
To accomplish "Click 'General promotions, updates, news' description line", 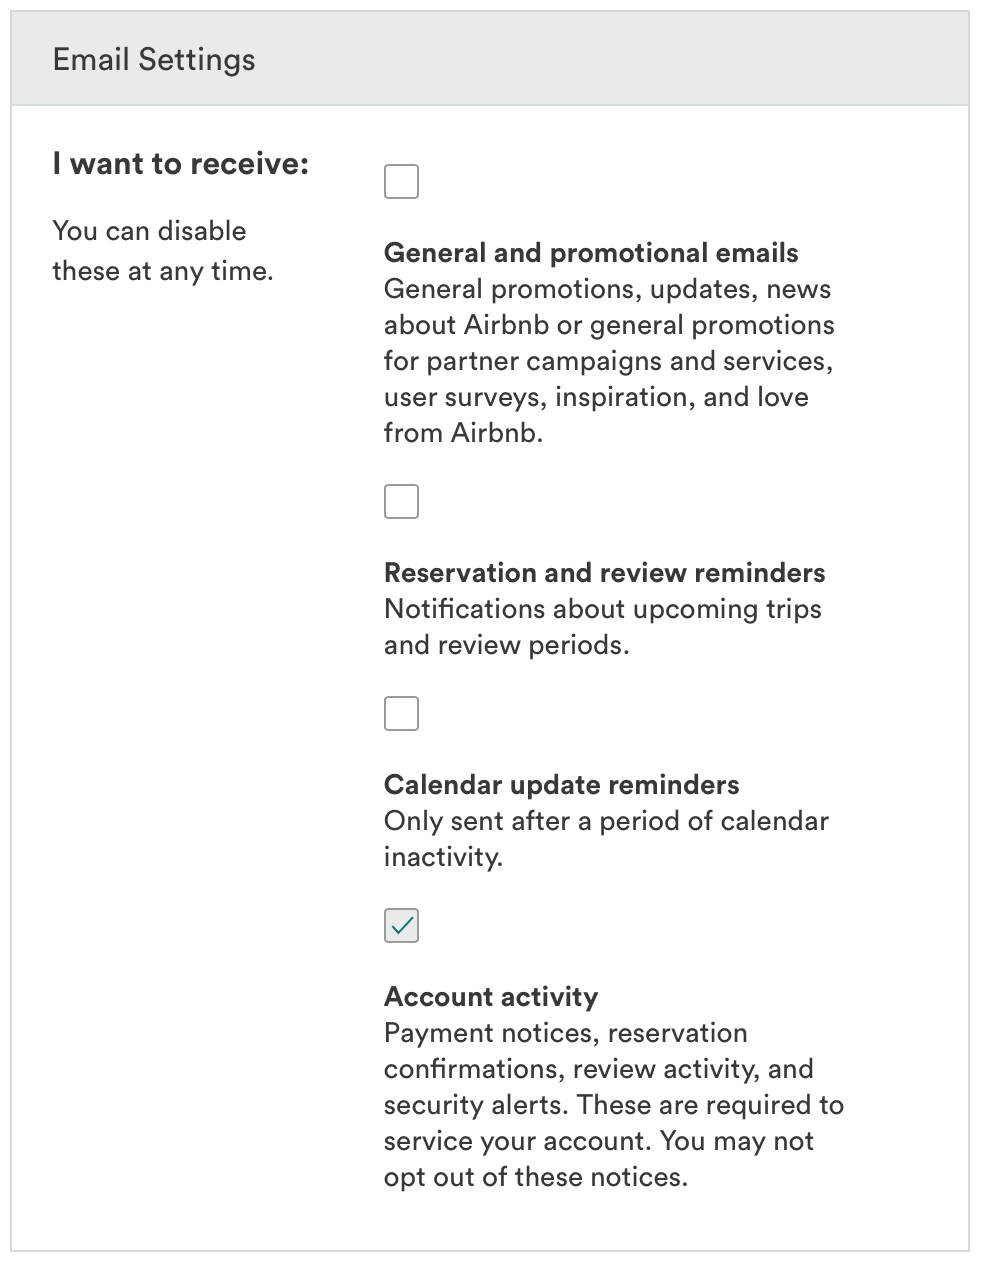I will click(607, 289).
